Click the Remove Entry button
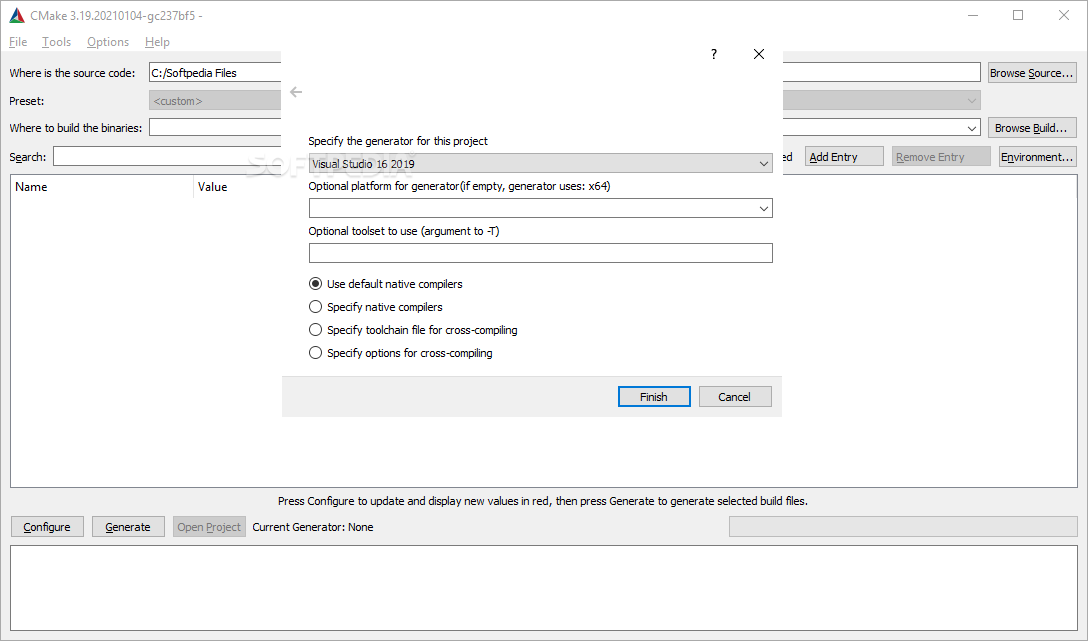This screenshot has width=1088, height=641. click(x=941, y=157)
